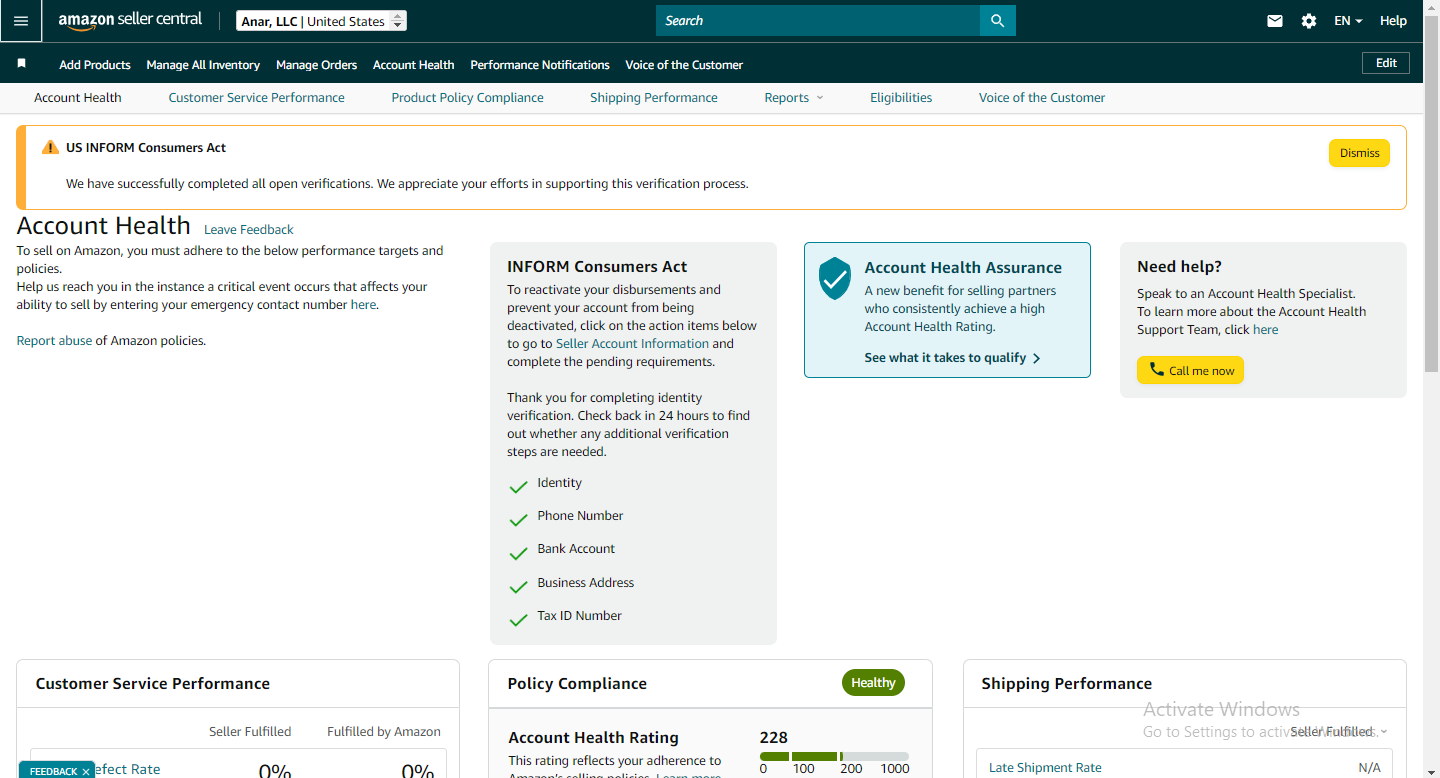Click 'here' link for emergency contact number
The image size is (1440, 778).
pos(363,305)
